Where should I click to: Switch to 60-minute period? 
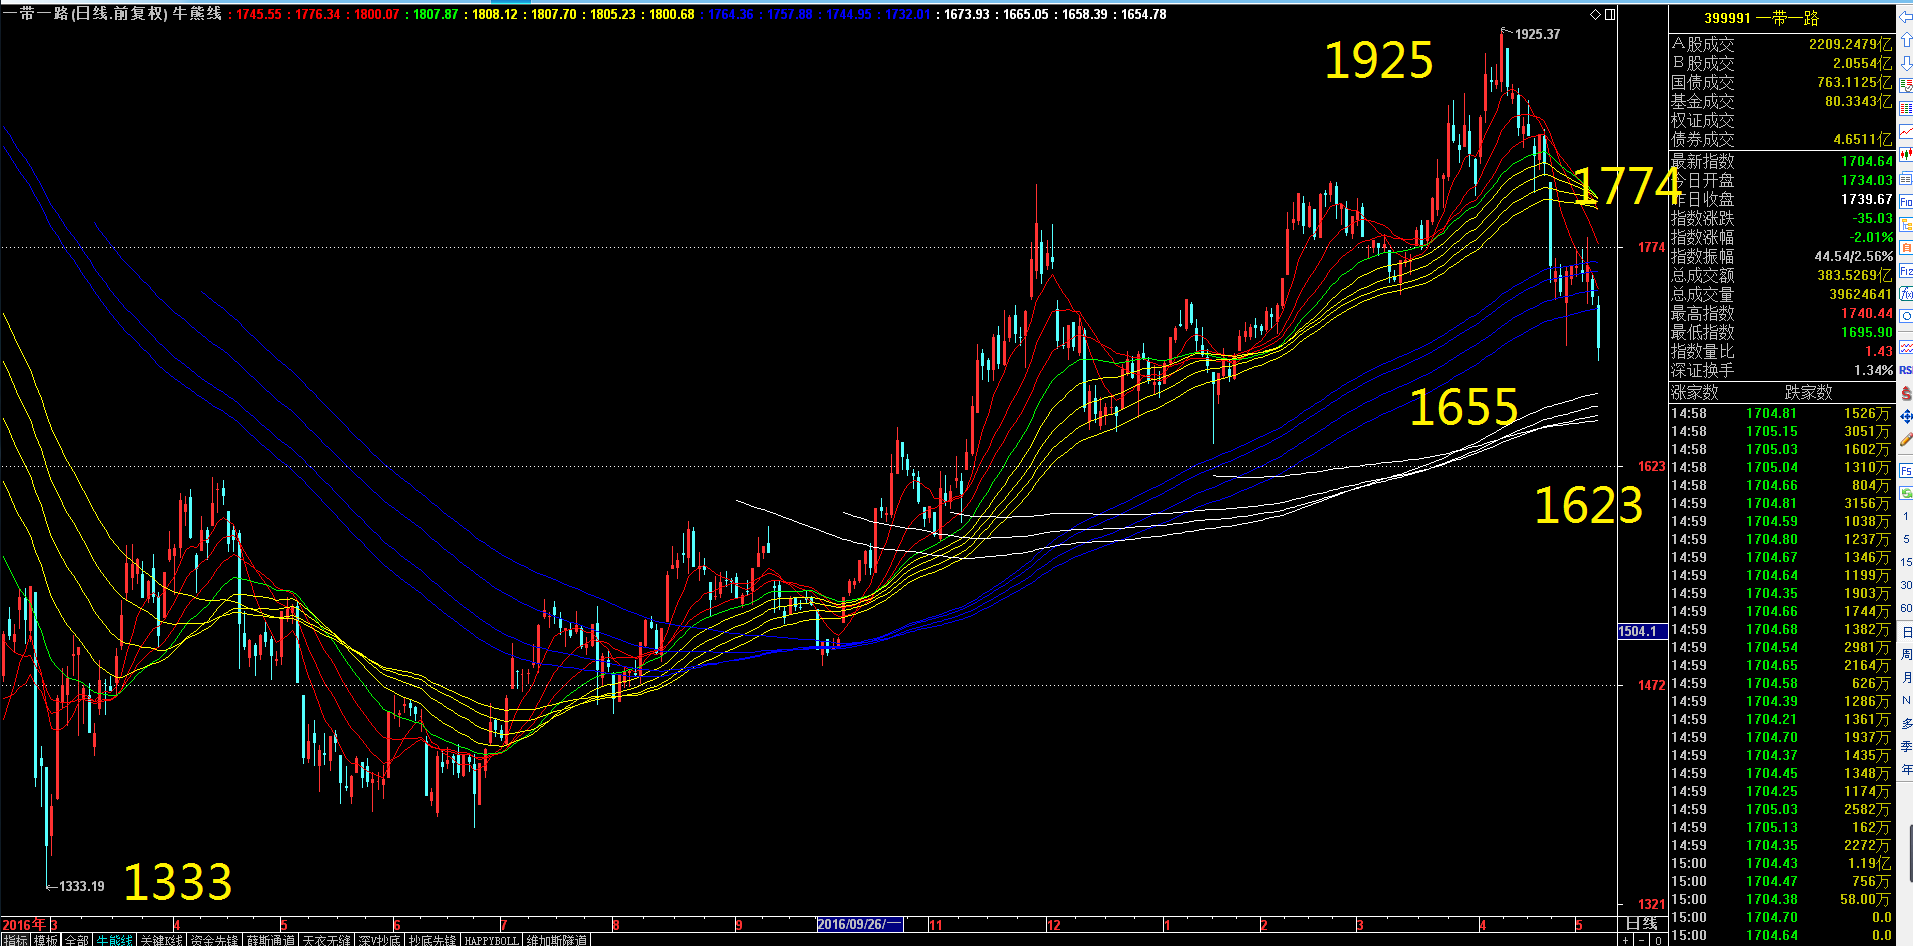point(1906,608)
